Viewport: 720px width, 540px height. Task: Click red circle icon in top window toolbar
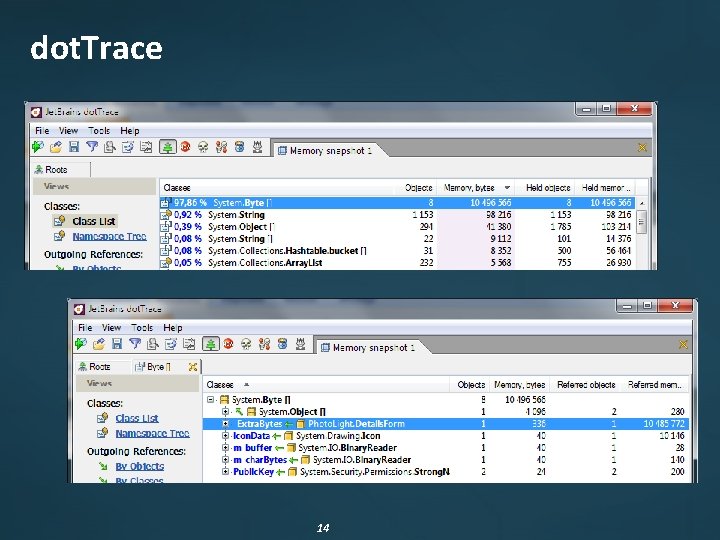[186, 147]
